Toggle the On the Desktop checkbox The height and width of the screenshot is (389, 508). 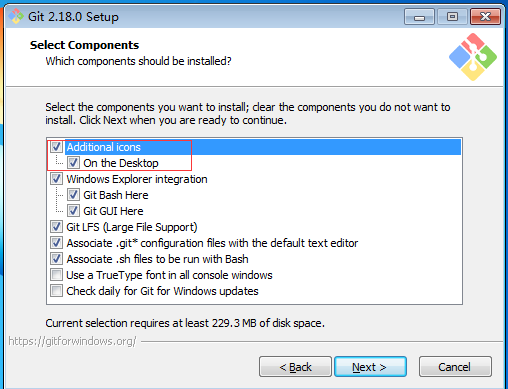pyautogui.click(x=73, y=163)
